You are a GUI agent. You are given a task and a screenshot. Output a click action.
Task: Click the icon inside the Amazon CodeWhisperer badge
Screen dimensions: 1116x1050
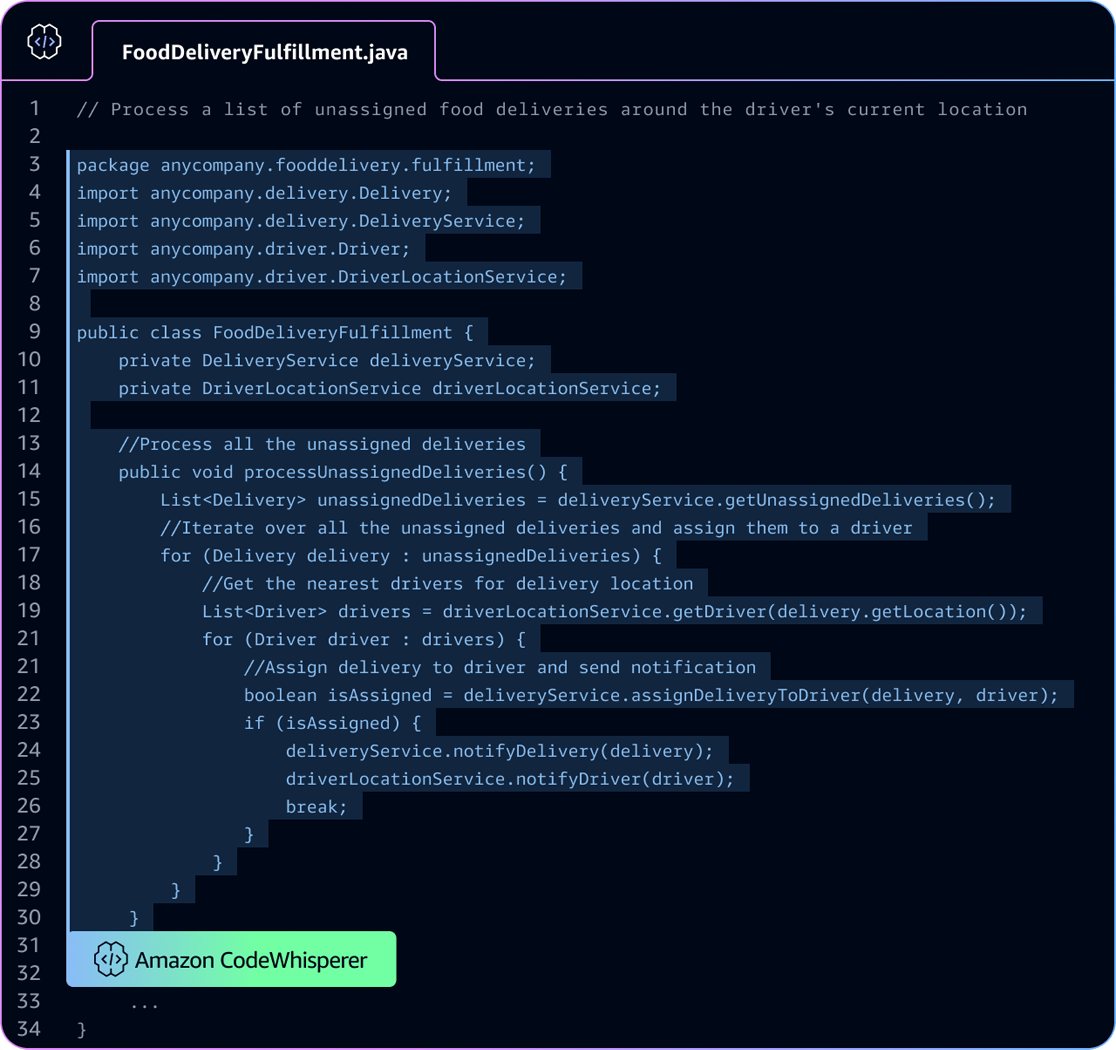click(110, 959)
